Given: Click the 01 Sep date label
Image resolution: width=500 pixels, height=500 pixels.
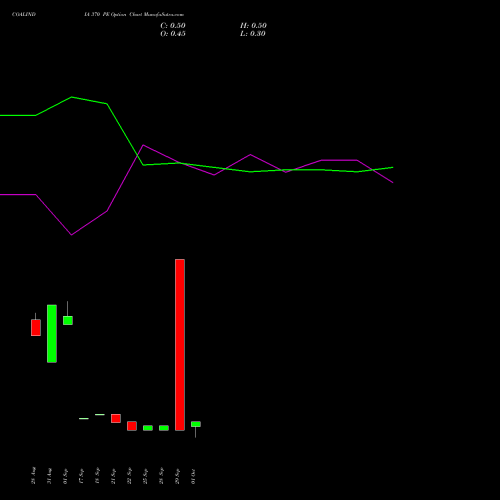Looking at the screenshot, I should tap(65, 476).
